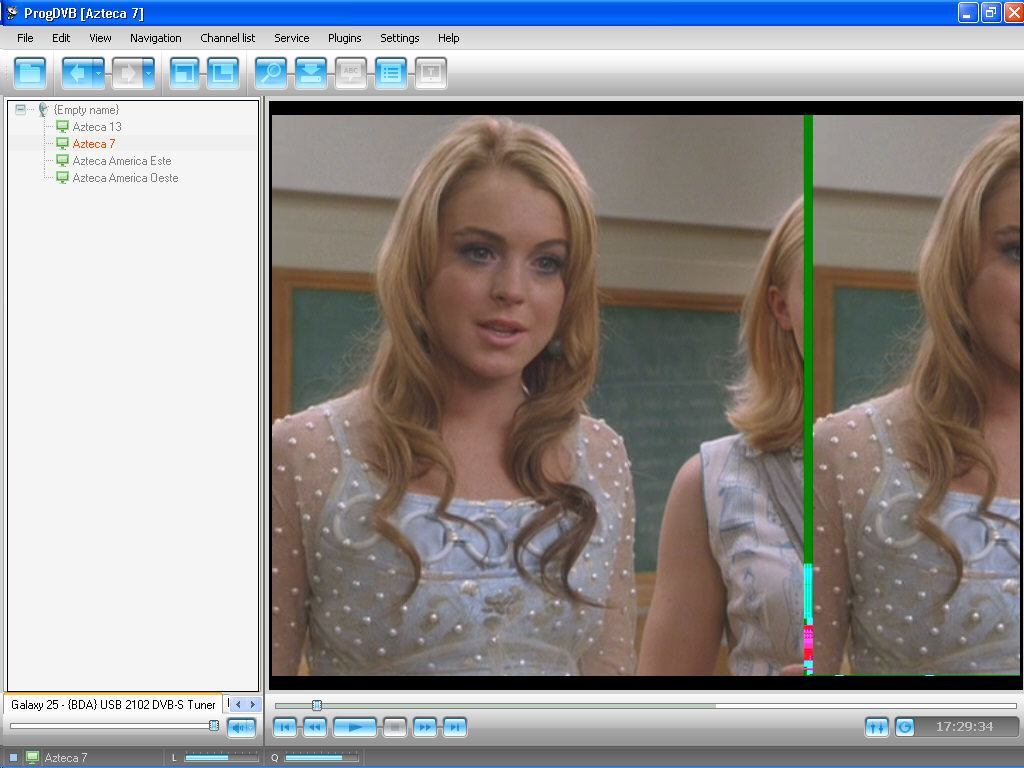Click the Galaxy 25 - {BDA} USB 2102 DVB-S Tuner tab
The image size is (1024, 768).
click(x=113, y=705)
